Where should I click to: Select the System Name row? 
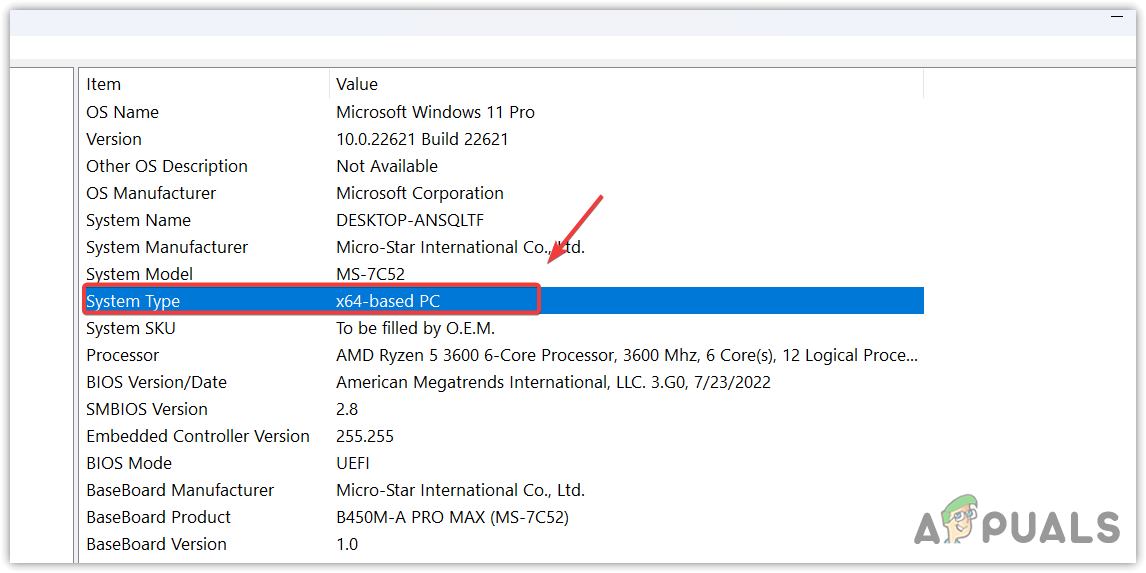tap(138, 220)
